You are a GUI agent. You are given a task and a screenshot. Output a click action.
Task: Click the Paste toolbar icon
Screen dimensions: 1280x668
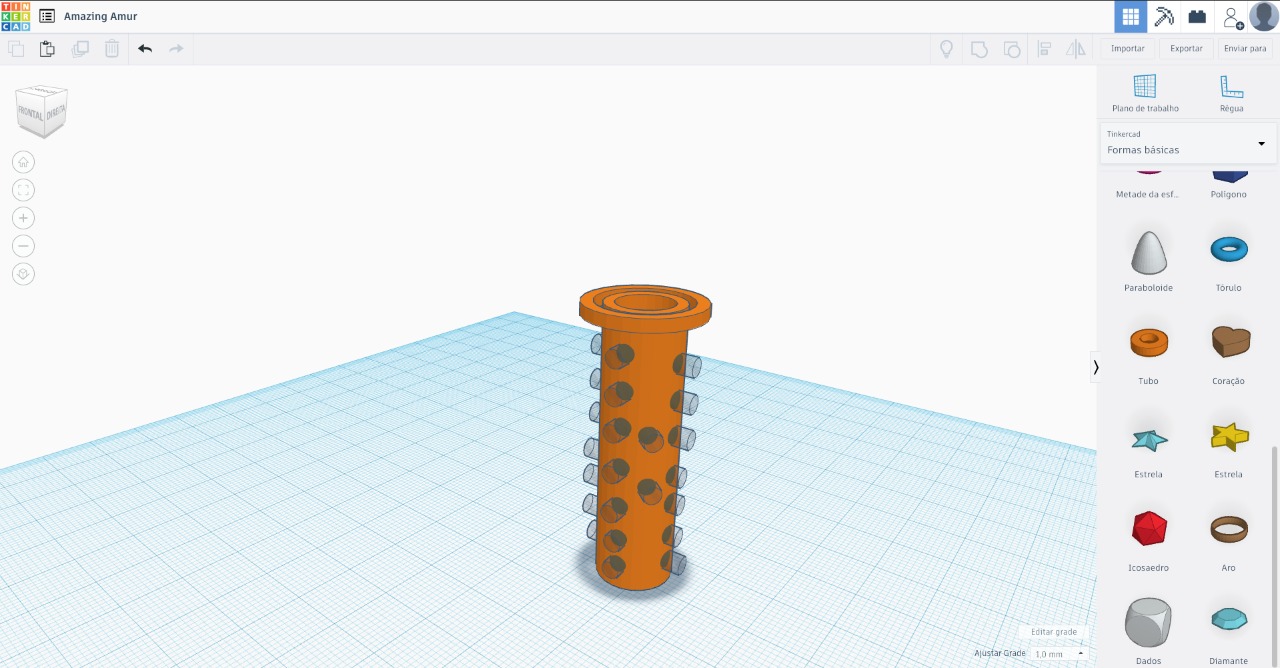coord(47,48)
